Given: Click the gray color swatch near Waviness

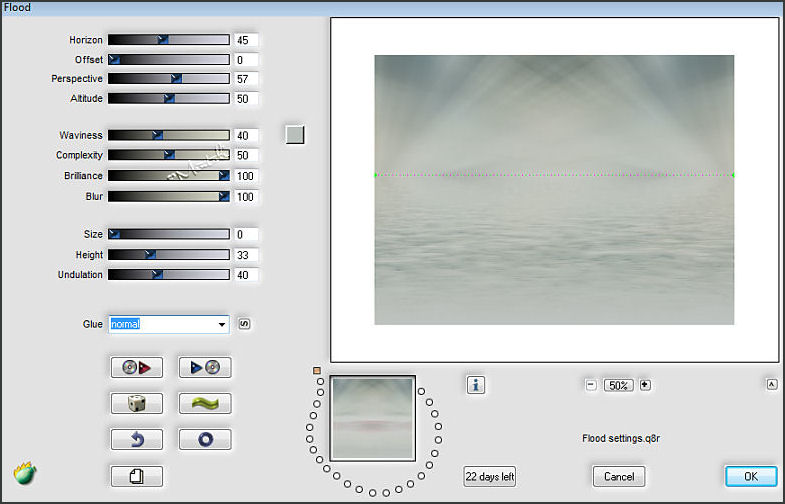Looking at the screenshot, I should [294, 134].
